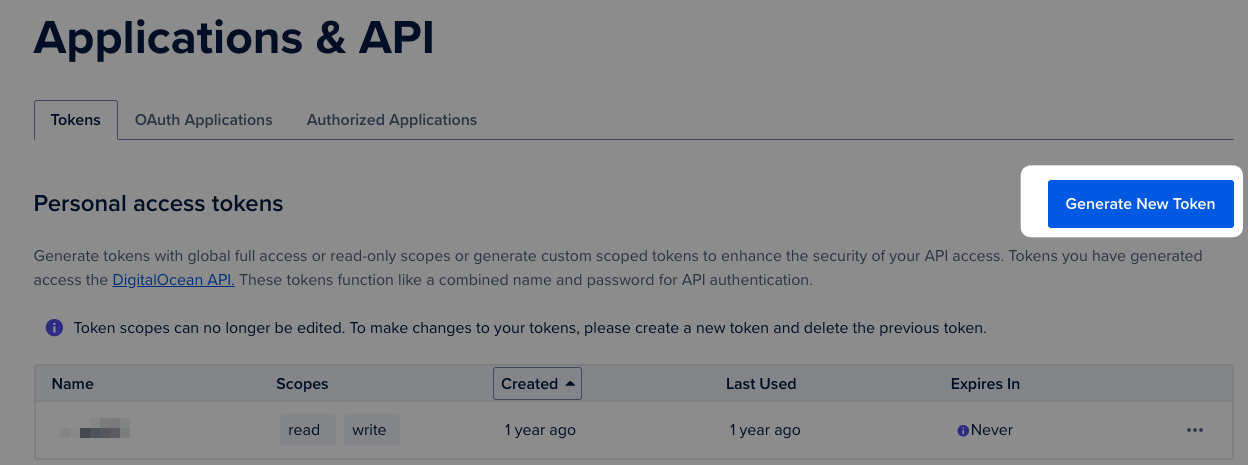The height and width of the screenshot is (465, 1248).
Task: Go to the Authorized Applications tab
Action: point(392,120)
